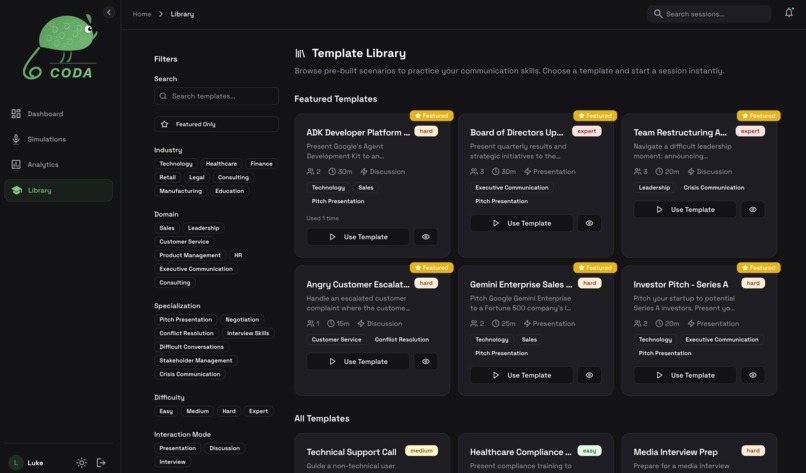This screenshot has height=473, width=806.
Task: Toggle the Healthcare industry filter chip
Action: point(221,163)
